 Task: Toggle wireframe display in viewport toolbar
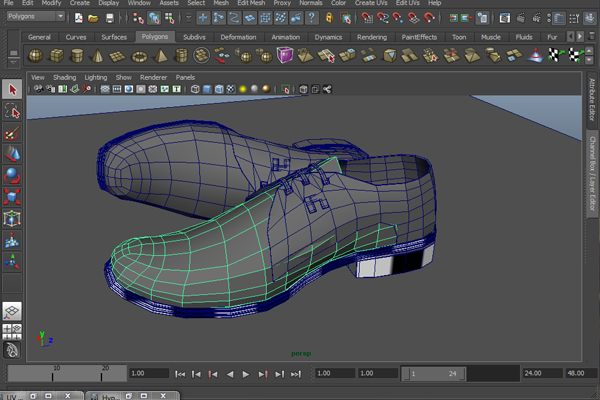click(x=195, y=89)
